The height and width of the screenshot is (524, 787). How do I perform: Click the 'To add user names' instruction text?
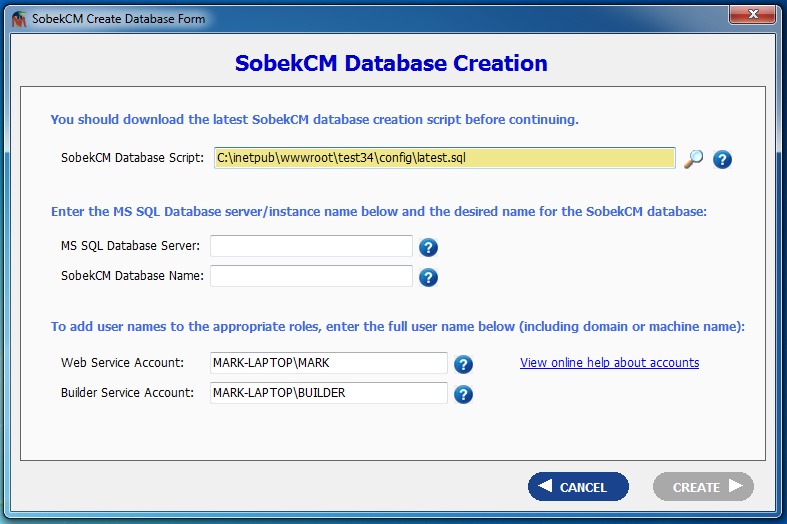pos(398,326)
